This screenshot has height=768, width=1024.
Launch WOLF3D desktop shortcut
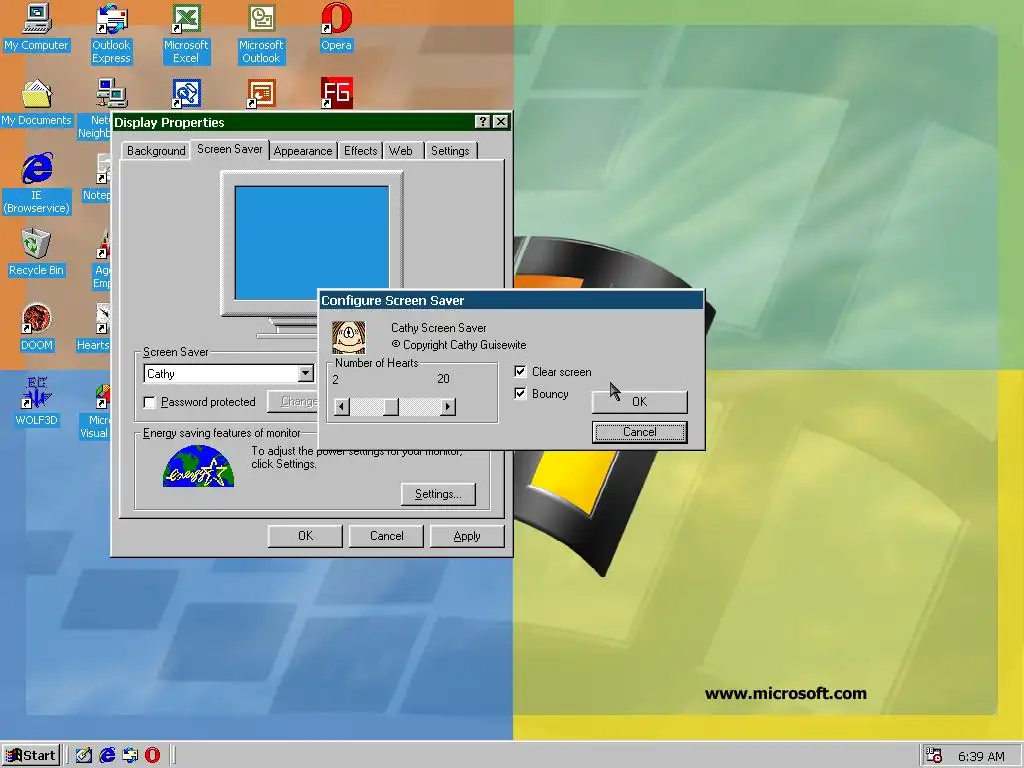[37, 402]
